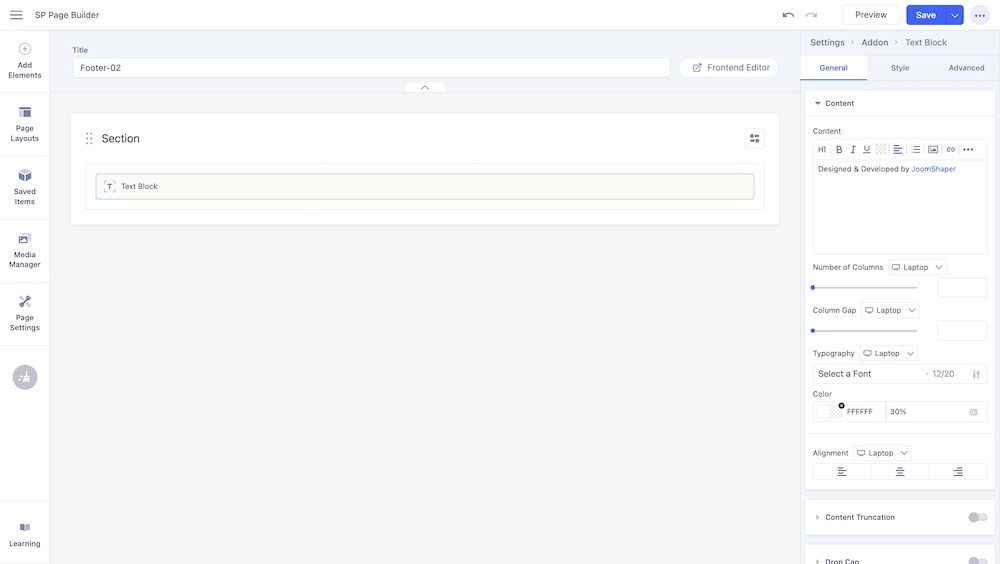Set text alignment in editor toolbar
Viewport: 1000px width, 564px height.
(x=897, y=149)
